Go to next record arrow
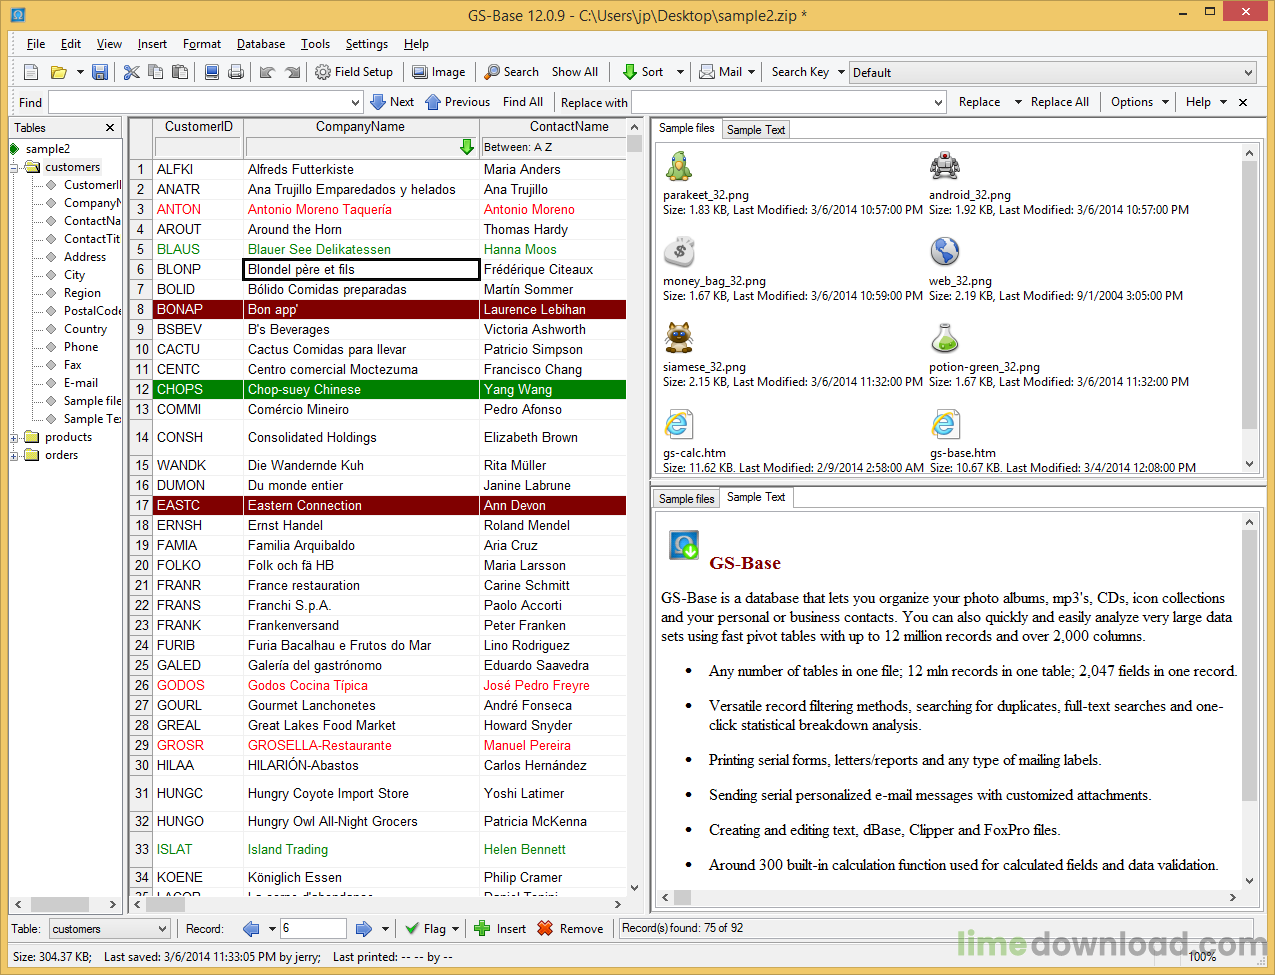 pos(364,928)
